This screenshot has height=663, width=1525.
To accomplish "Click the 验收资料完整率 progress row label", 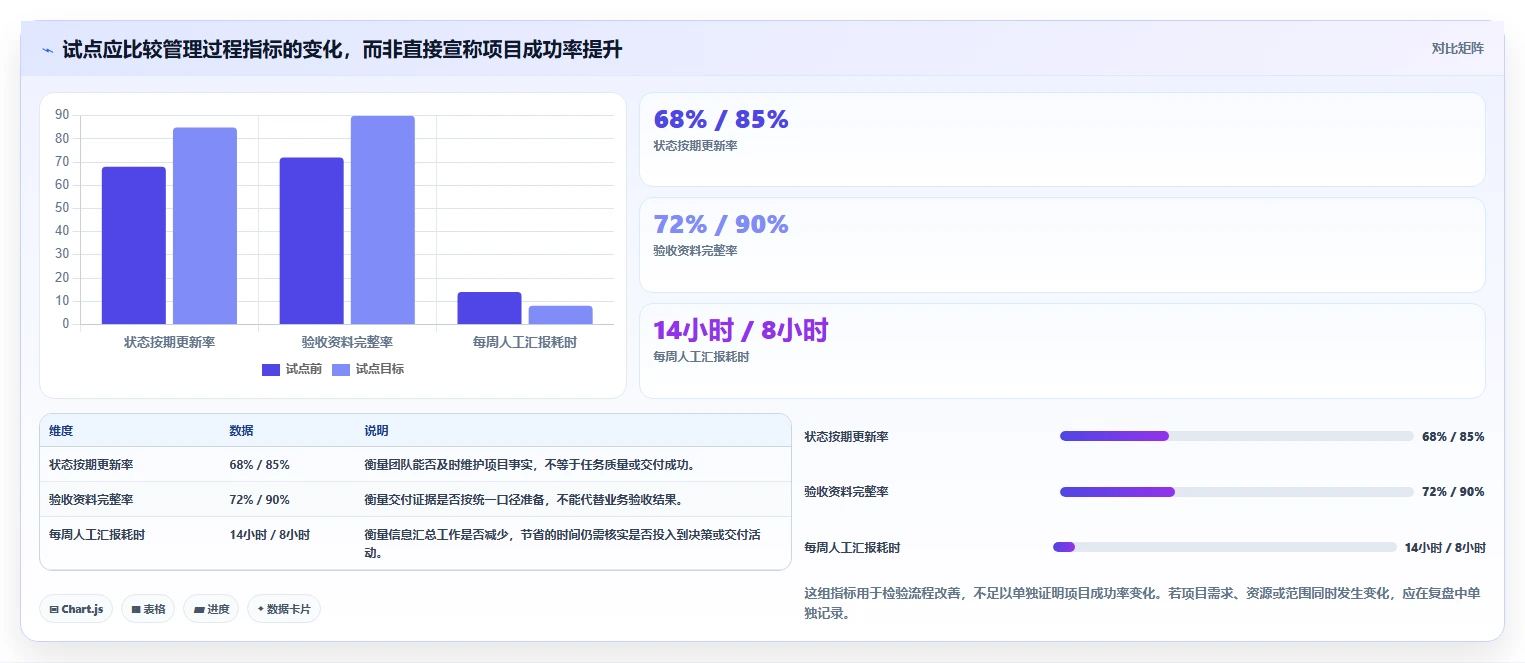I will [846, 492].
